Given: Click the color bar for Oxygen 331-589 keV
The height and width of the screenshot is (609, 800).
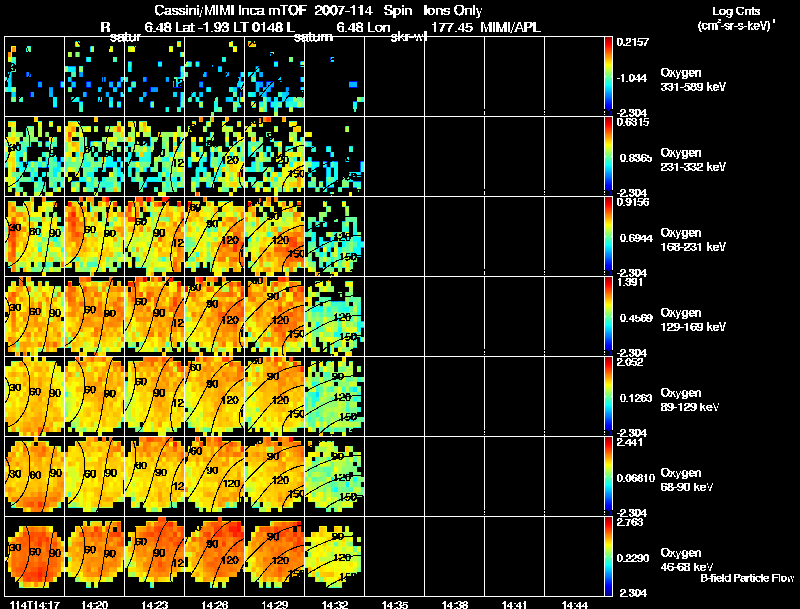Looking at the screenshot, I should [608, 77].
